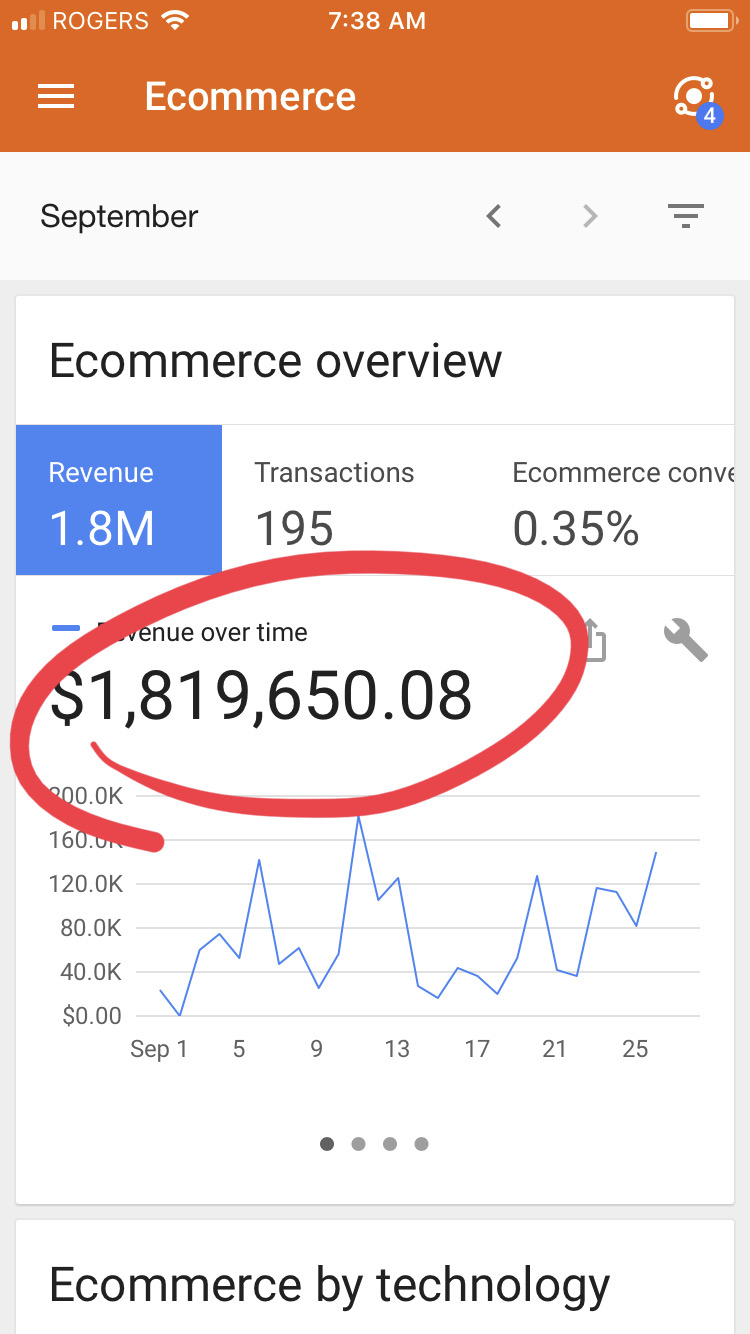Tap the Ecommerce overview card heading
This screenshot has width=750, height=1334.
click(275, 360)
